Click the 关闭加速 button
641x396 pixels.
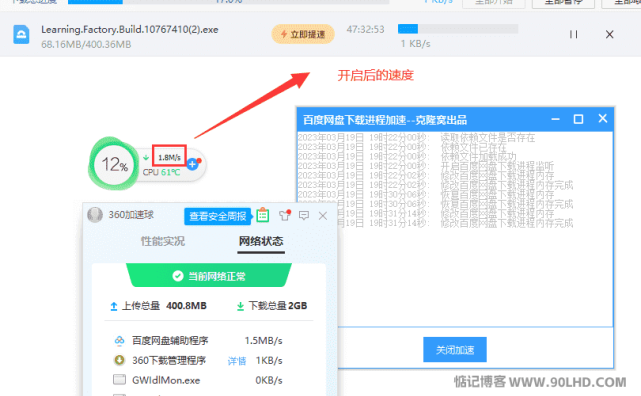click(455, 350)
